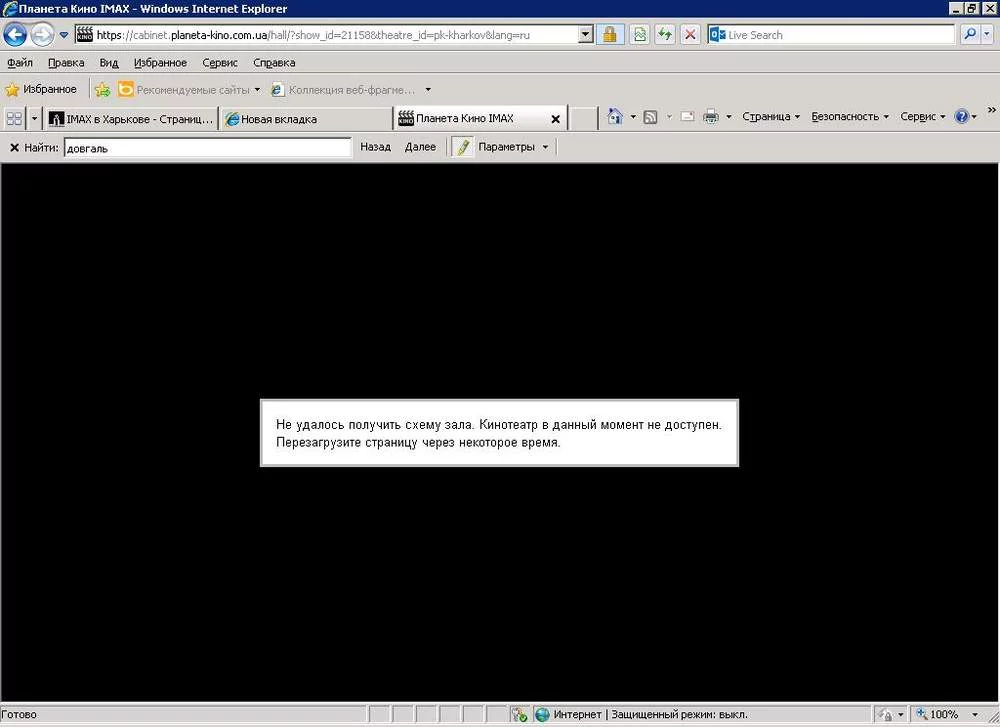Open the recent pages dropdown arrow
1000x727 pixels.
pos(64,35)
